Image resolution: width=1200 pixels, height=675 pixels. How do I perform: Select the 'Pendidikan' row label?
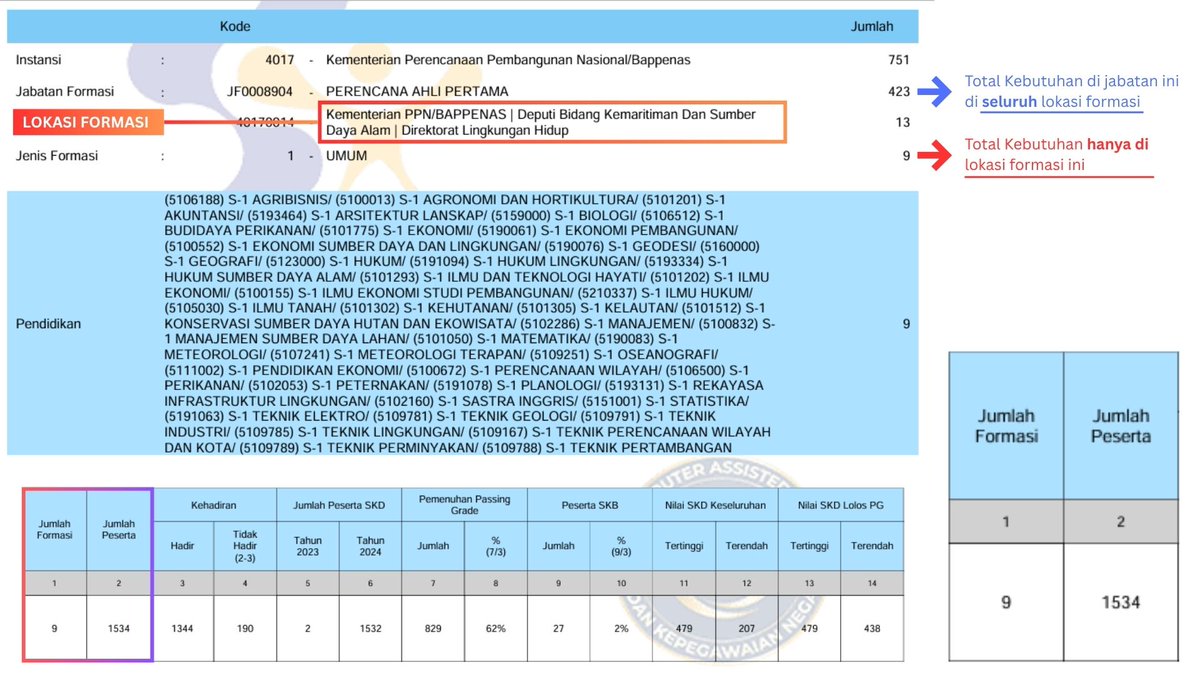[x=48, y=324]
